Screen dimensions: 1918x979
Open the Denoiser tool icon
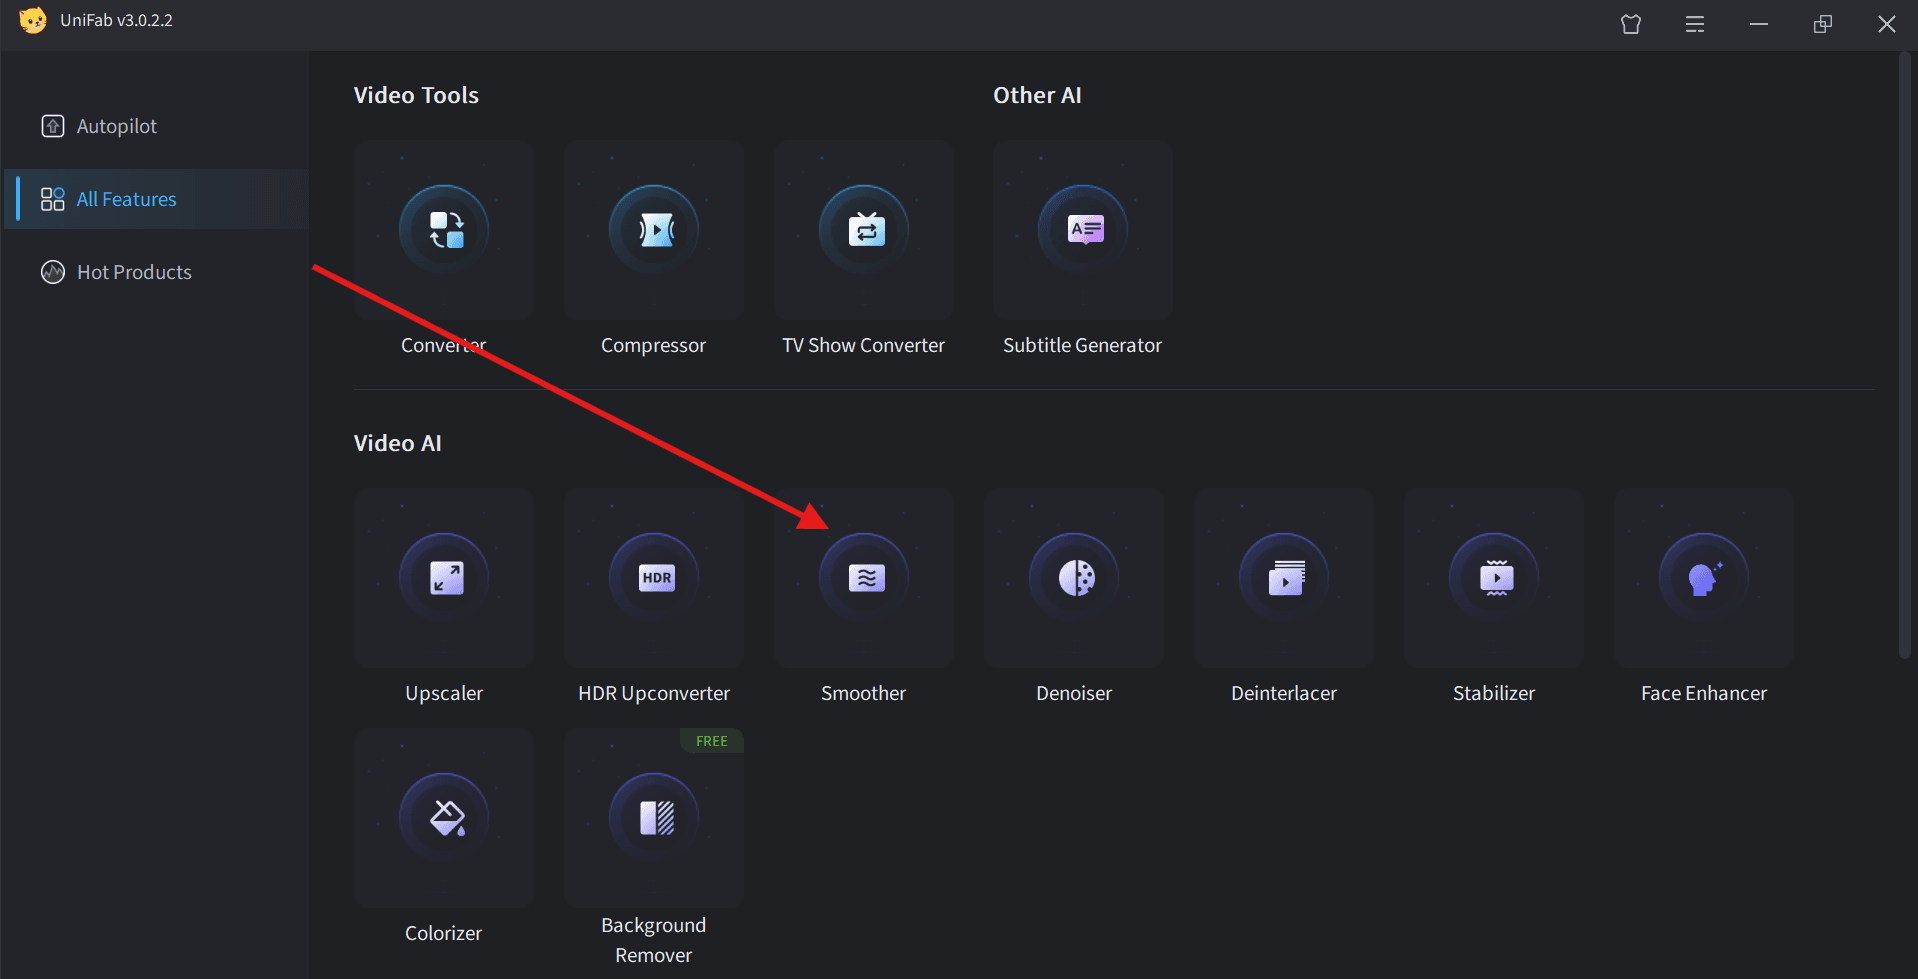click(x=1074, y=578)
